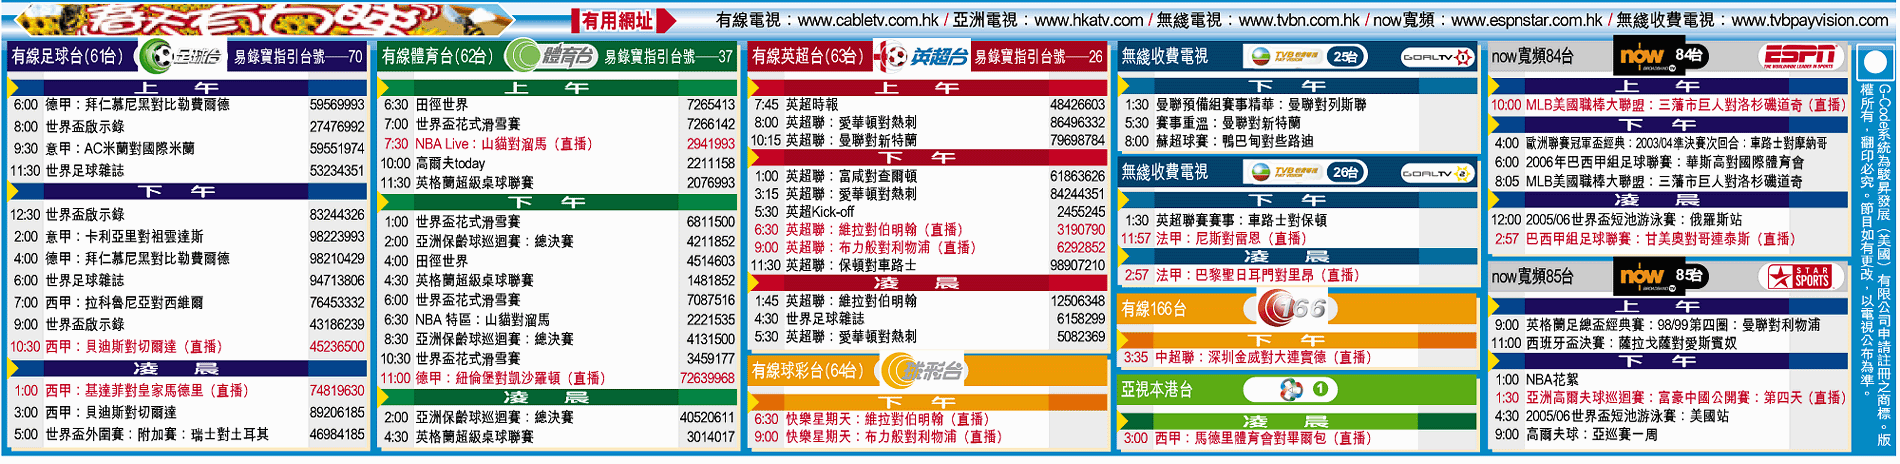Click the 1:30 亞洲高爾夫球巡迴賽（直播） row

pos(1668,398)
